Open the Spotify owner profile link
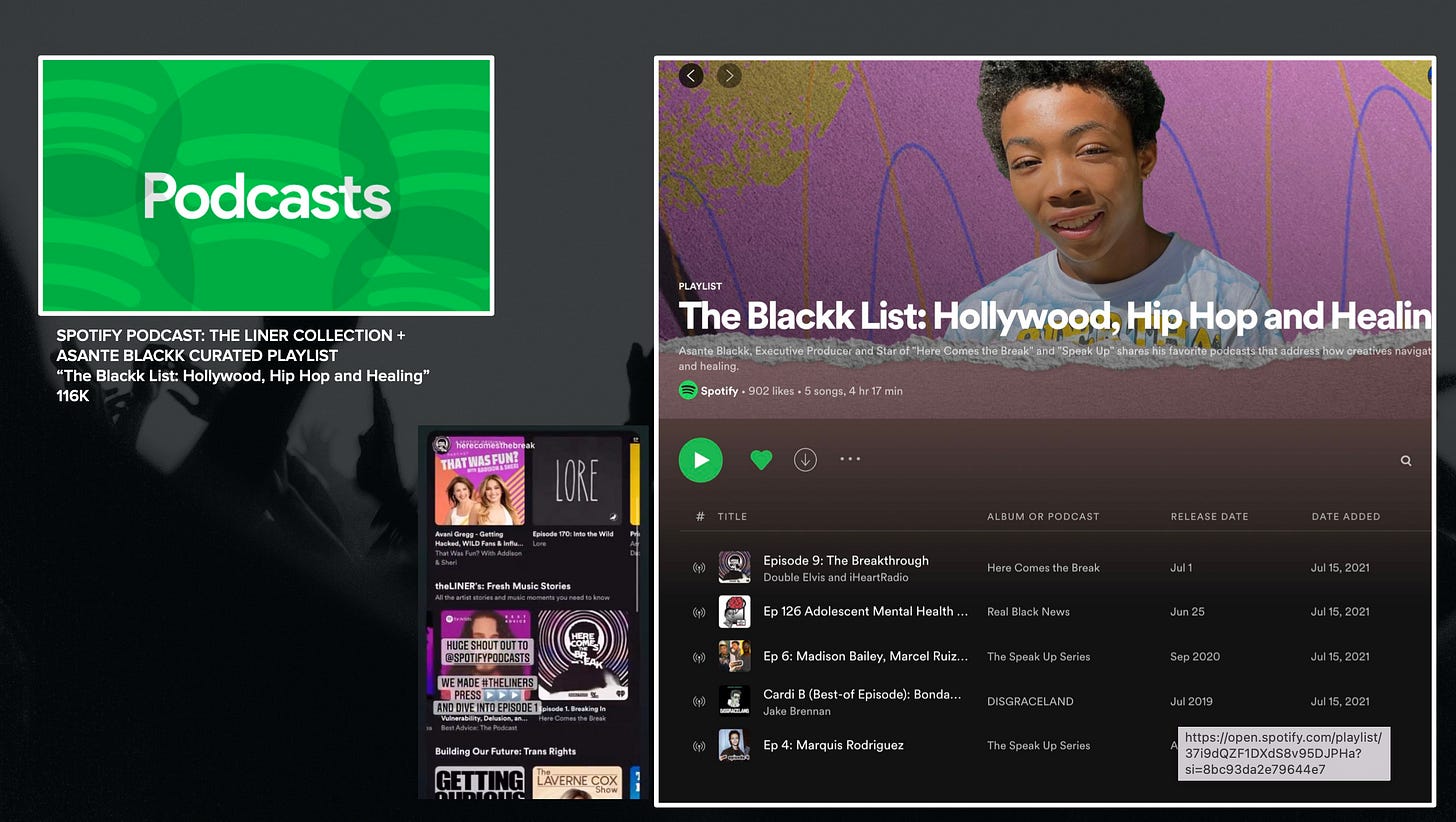 719,391
